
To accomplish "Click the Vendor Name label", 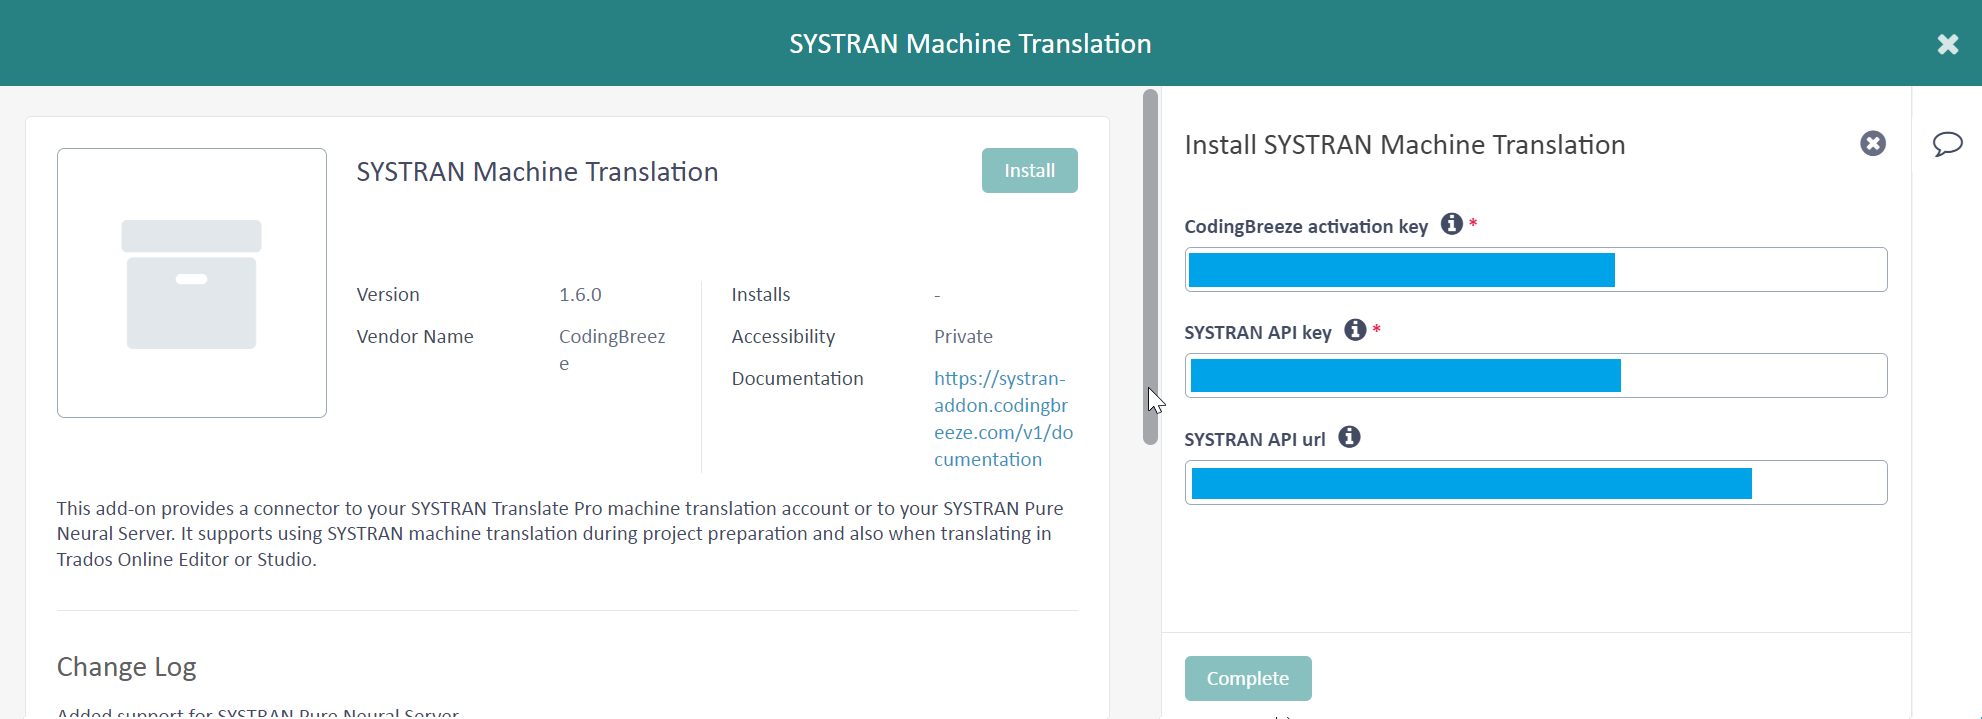I will (415, 337).
